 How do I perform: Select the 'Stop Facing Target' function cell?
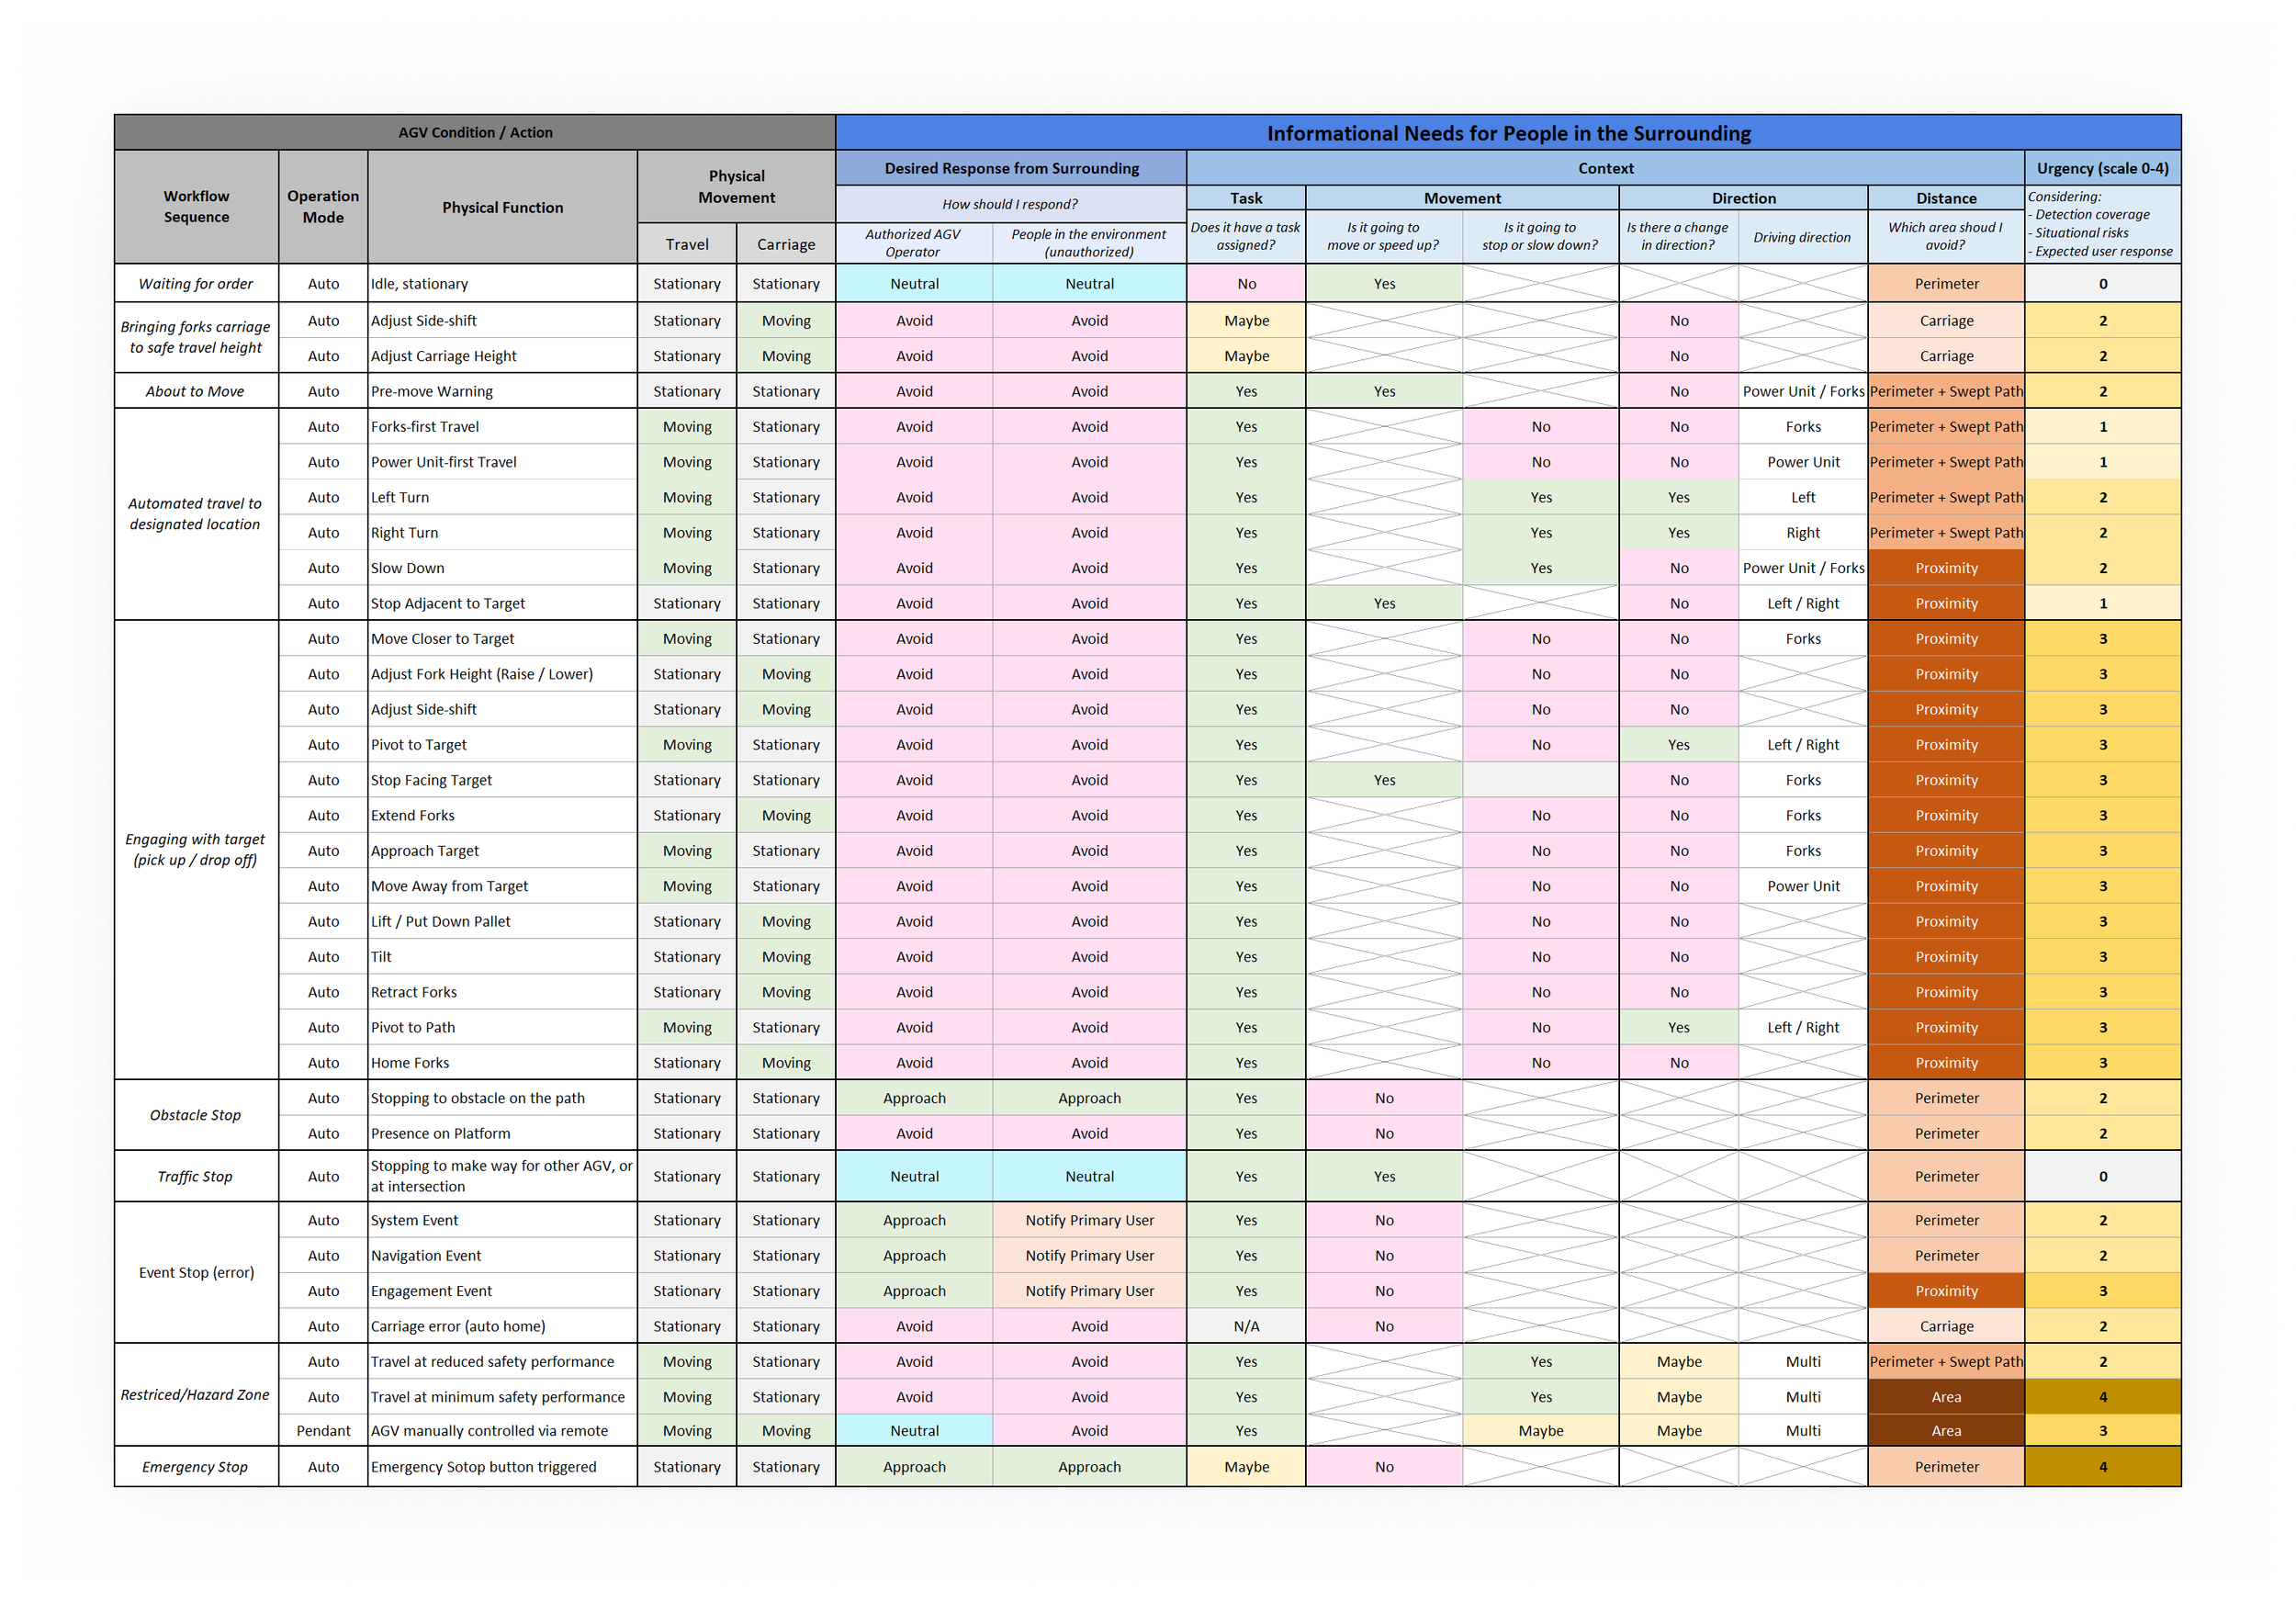point(431,780)
